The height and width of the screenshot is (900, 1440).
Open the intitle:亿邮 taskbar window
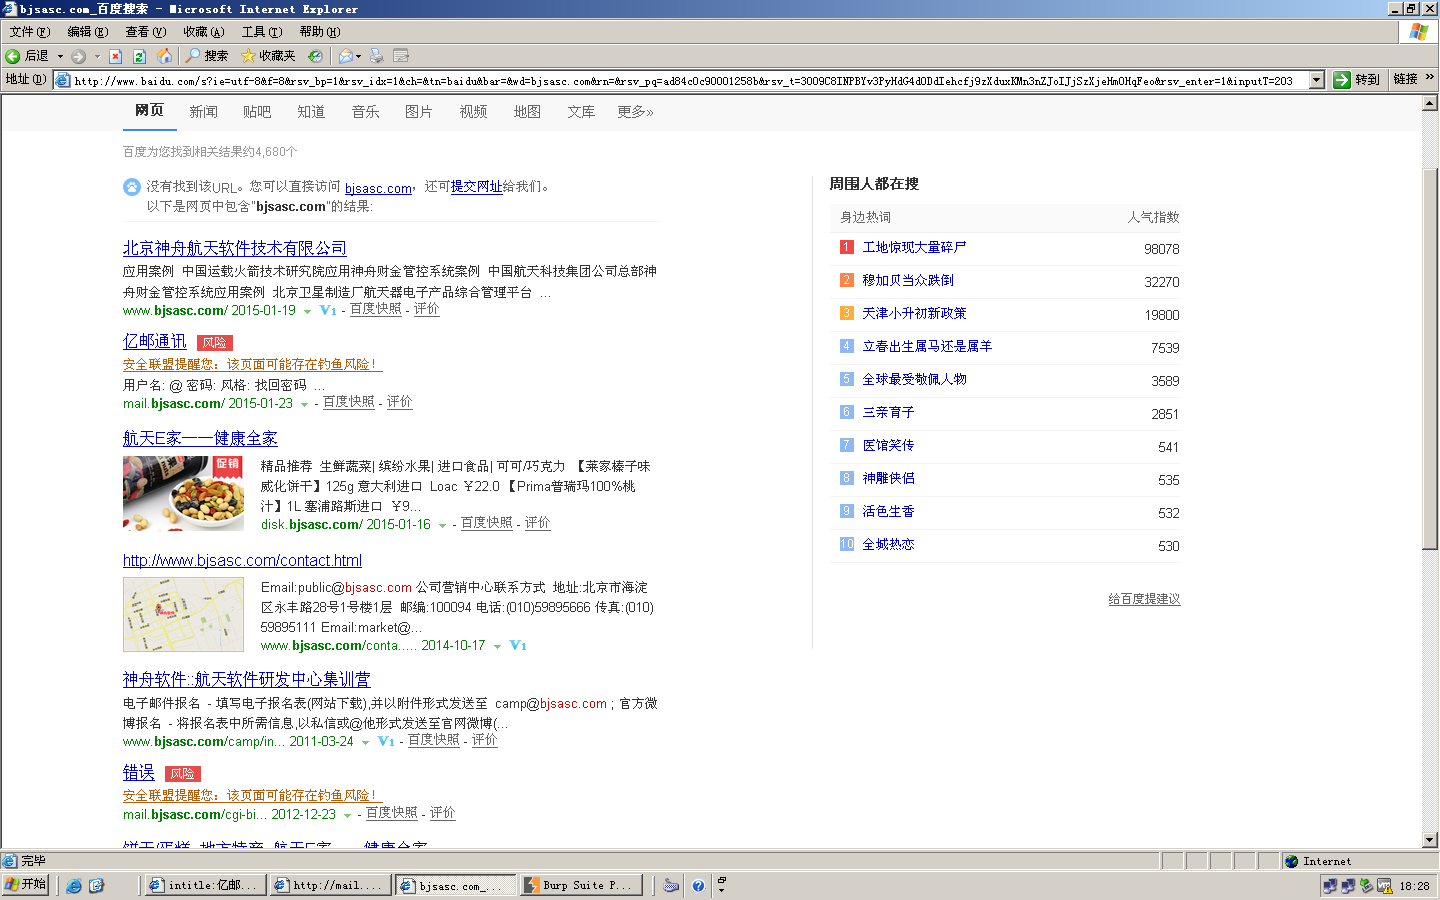point(205,885)
